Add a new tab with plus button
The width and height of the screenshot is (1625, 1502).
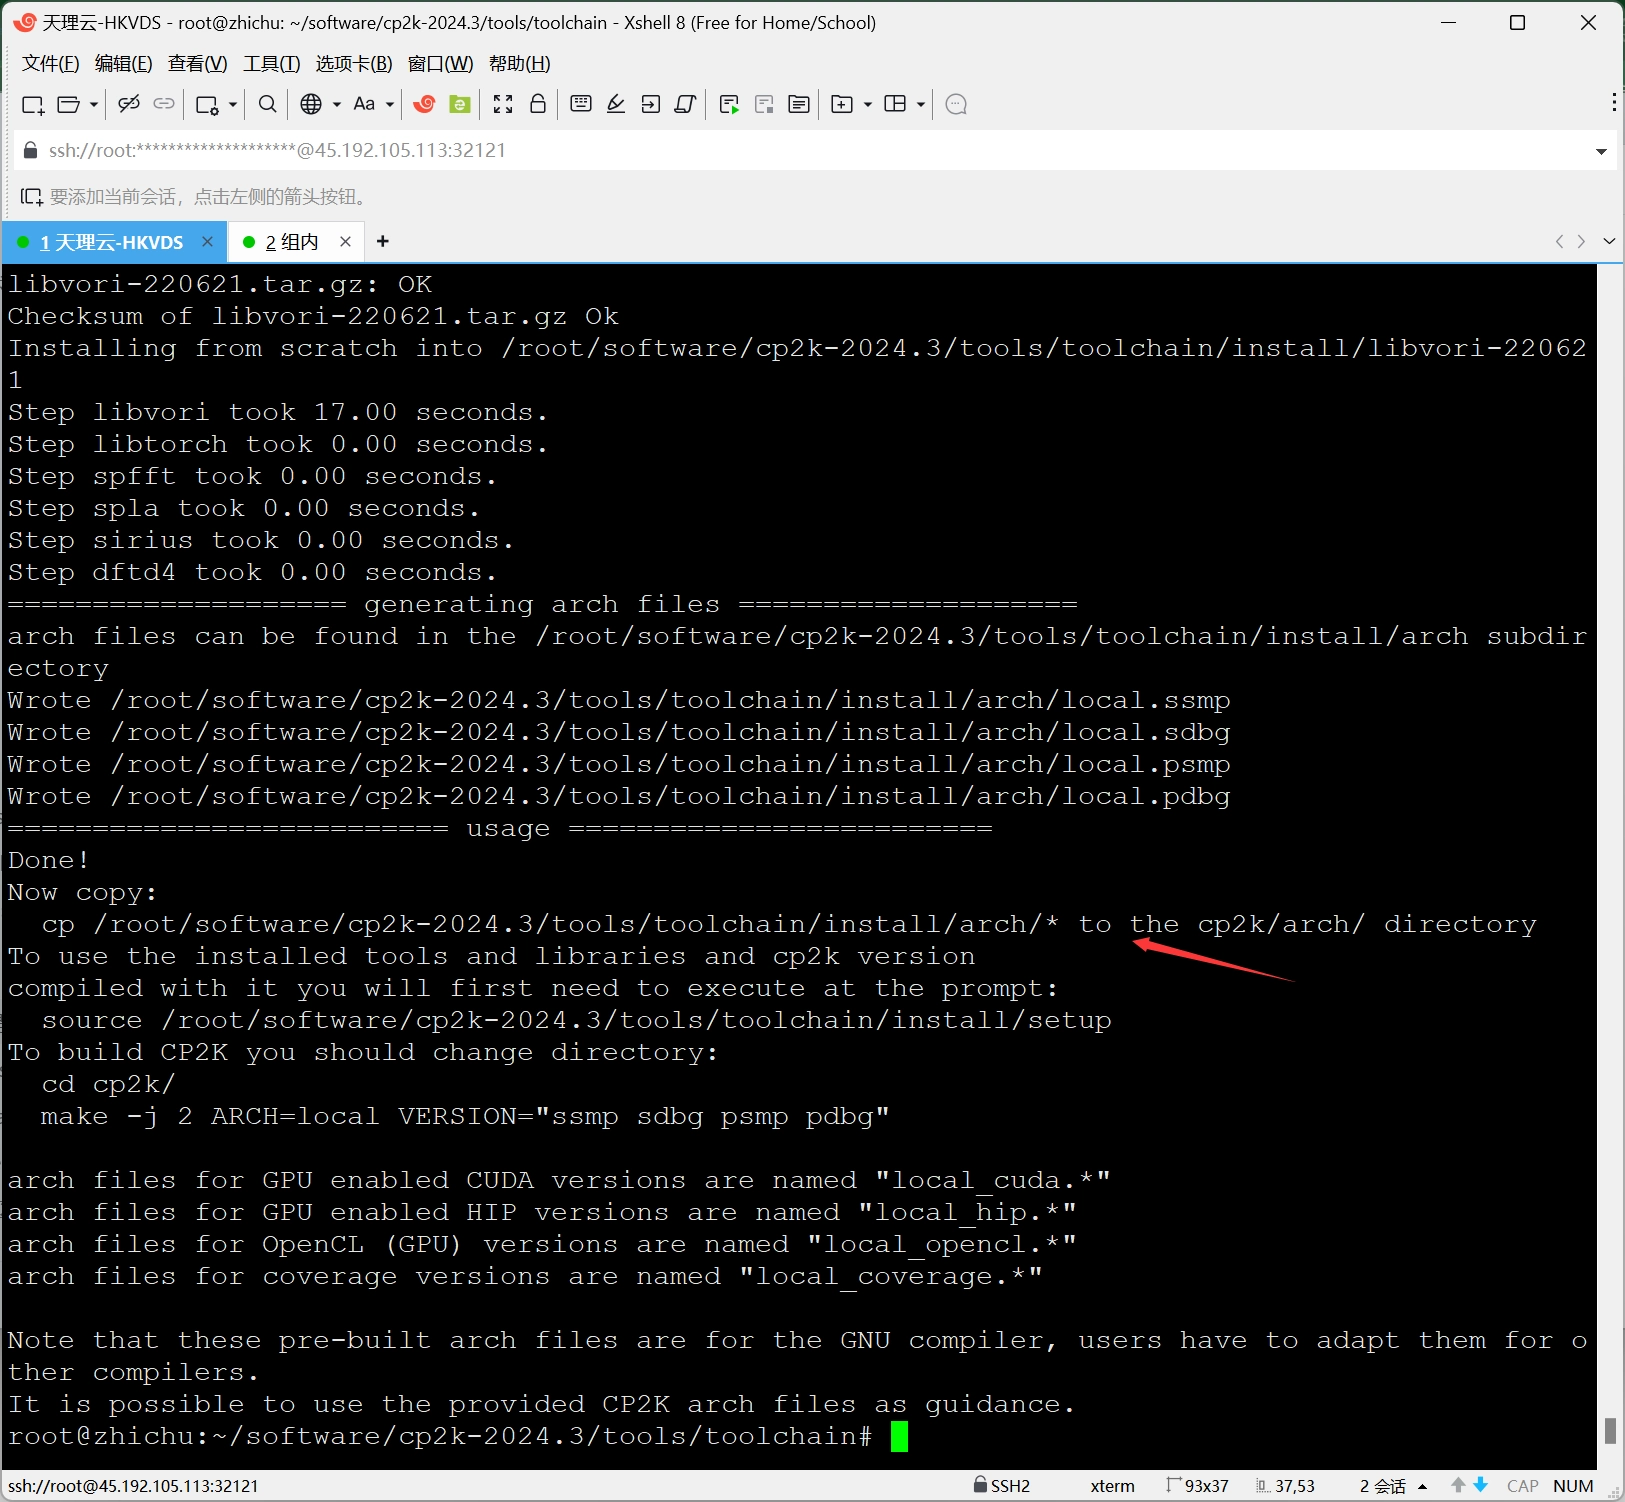click(383, 241)
